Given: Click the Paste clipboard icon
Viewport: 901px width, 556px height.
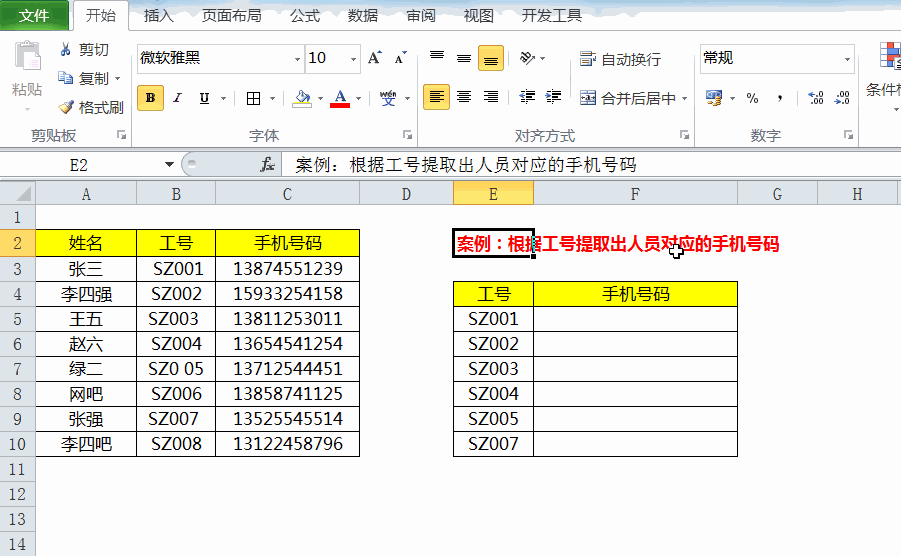Looking at the screenshot, I should 27,57.
